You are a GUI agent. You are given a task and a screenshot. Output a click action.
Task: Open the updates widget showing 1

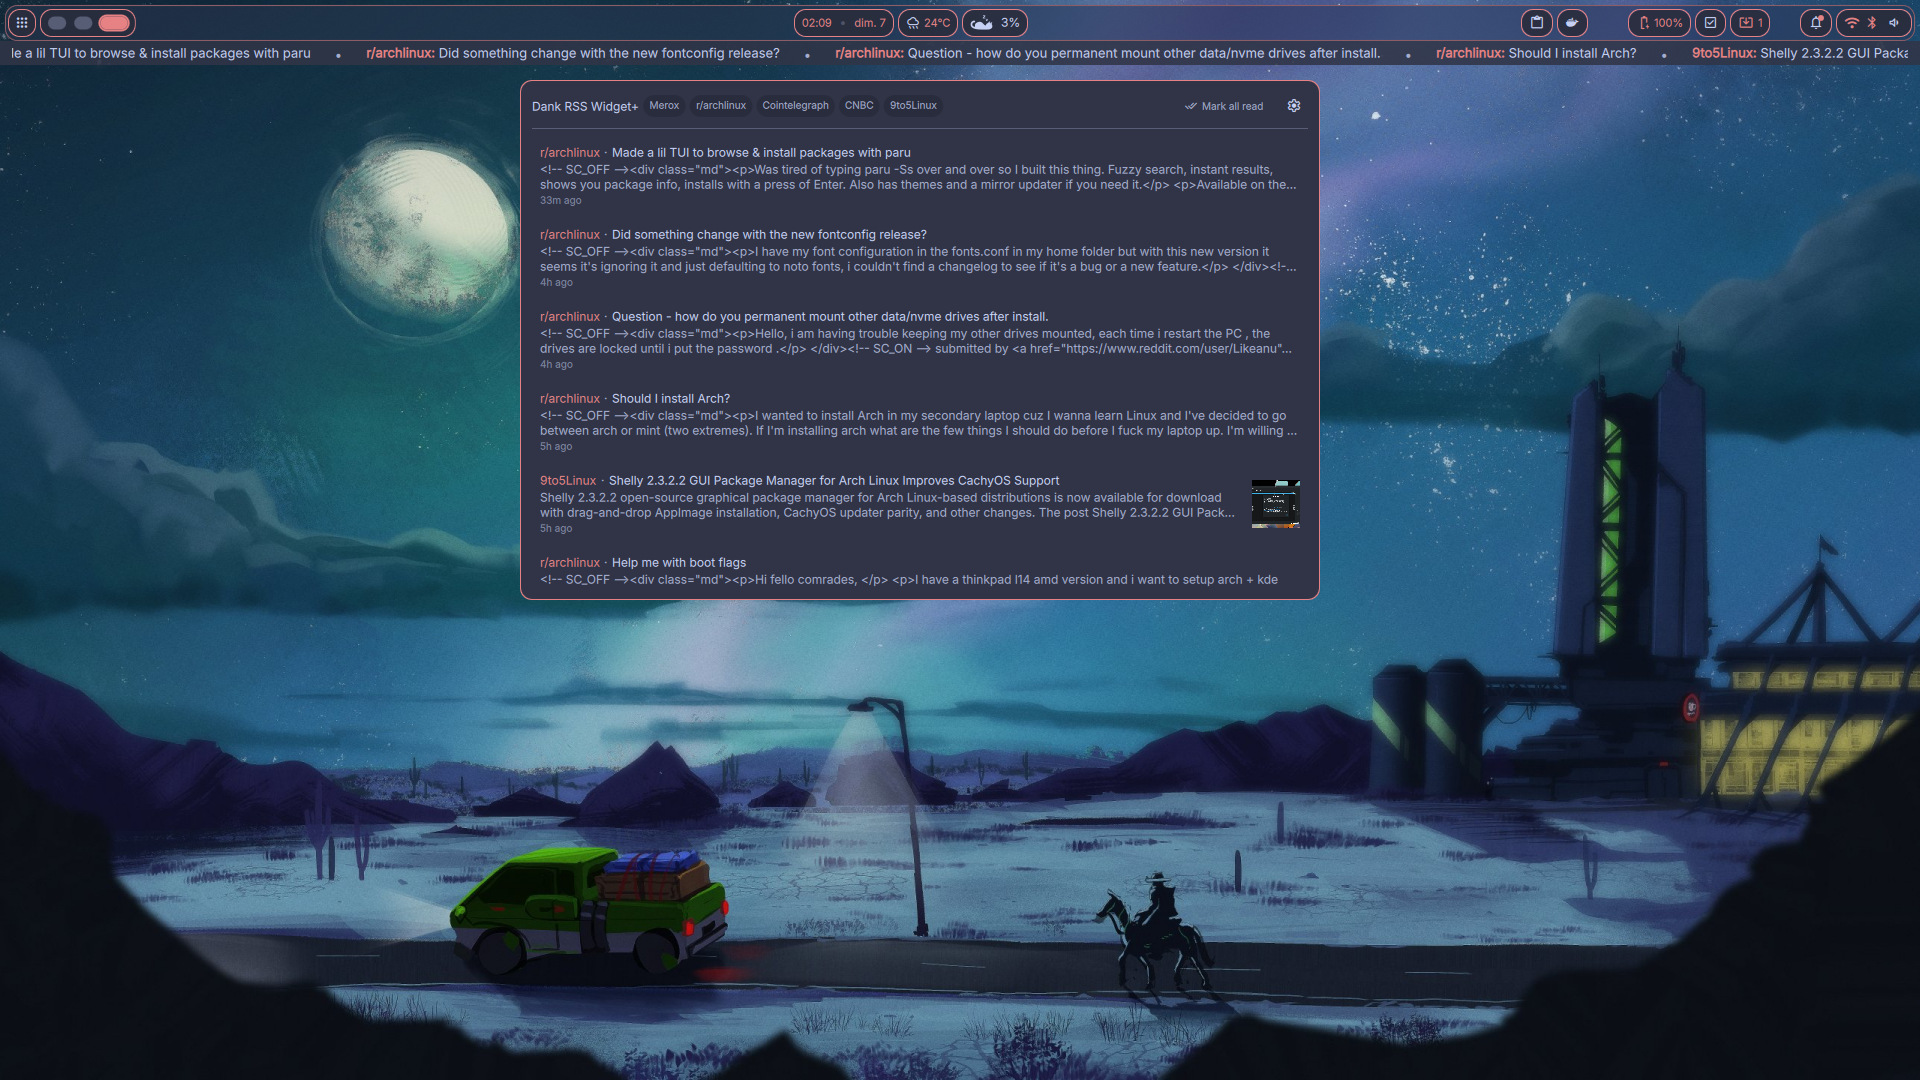point(1750,23)
